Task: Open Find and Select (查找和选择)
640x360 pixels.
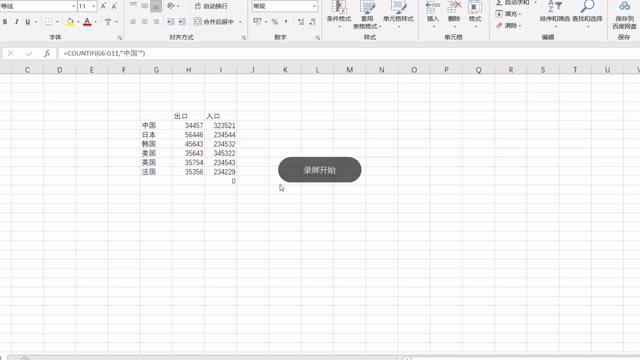Action: pos(587,14)
